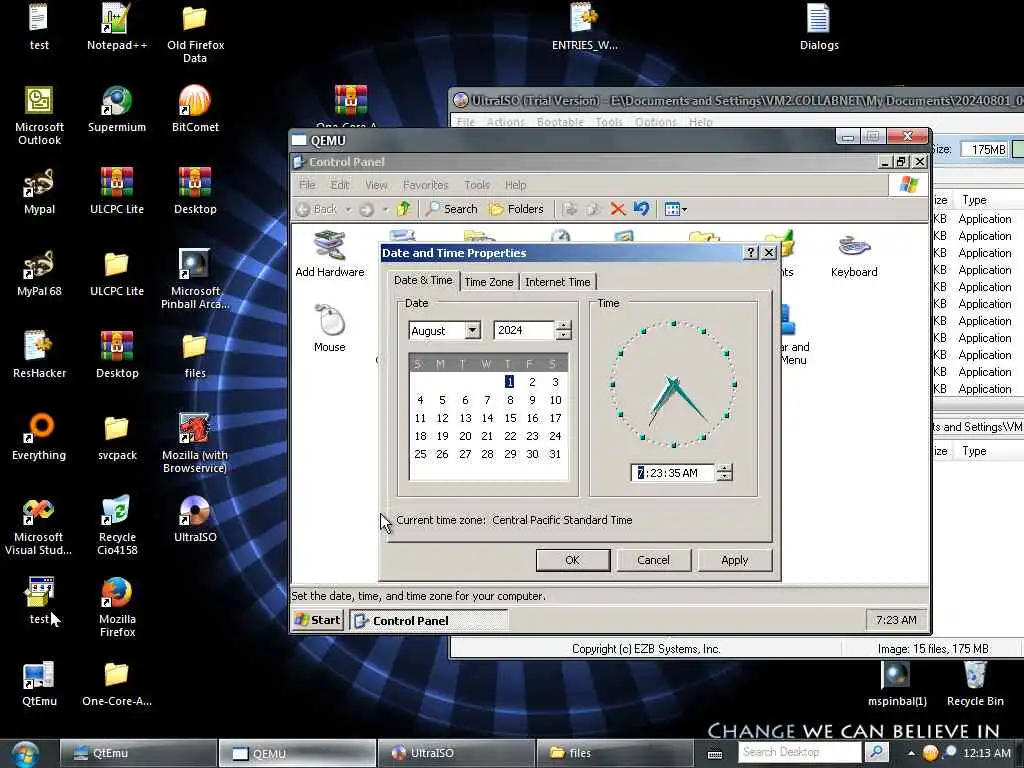Open Mouse applet in Control Panel
The image size is (1024, 768).
click(x=329, y=328)
